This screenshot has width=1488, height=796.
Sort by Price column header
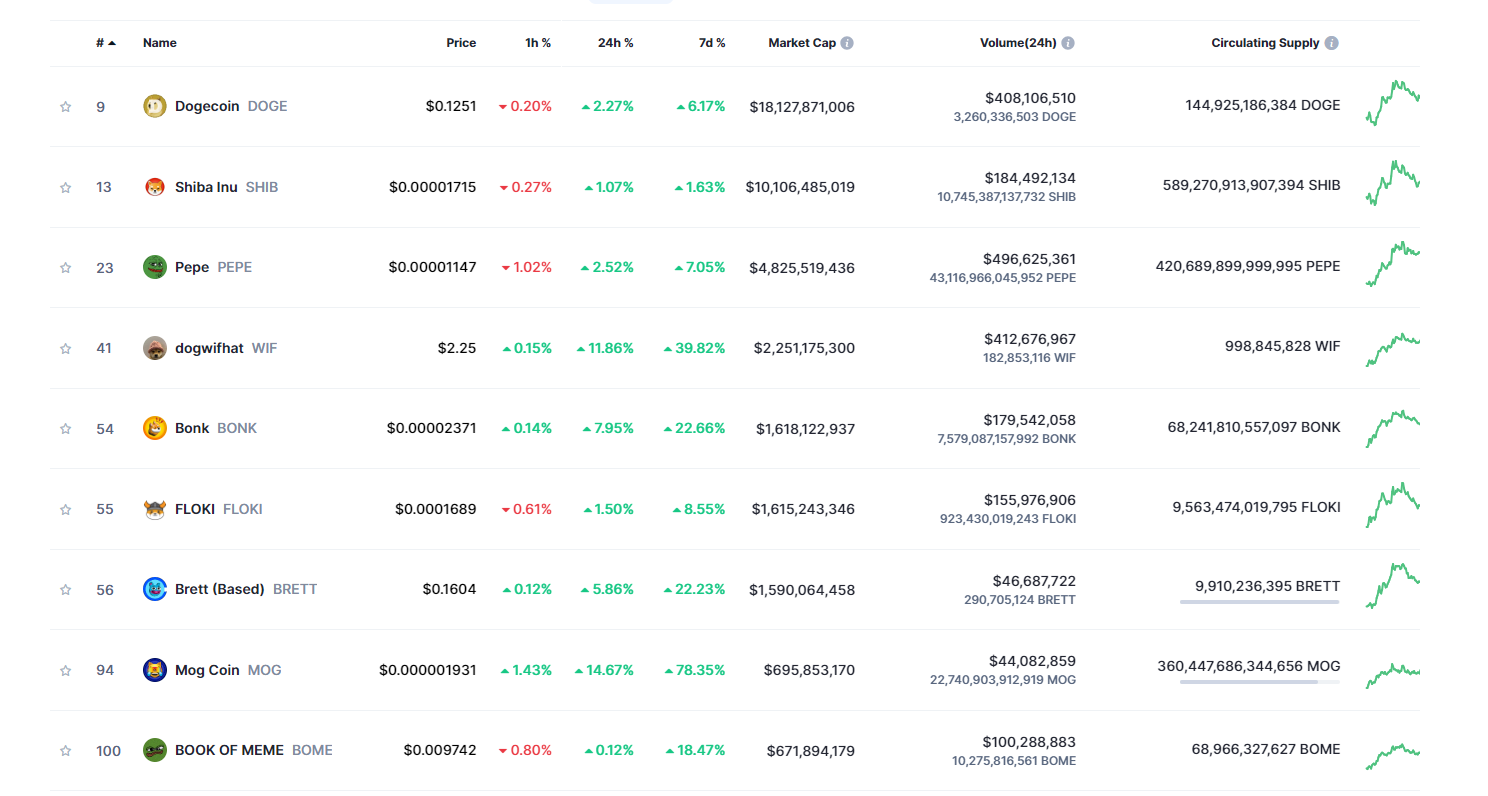coord(461,43)
